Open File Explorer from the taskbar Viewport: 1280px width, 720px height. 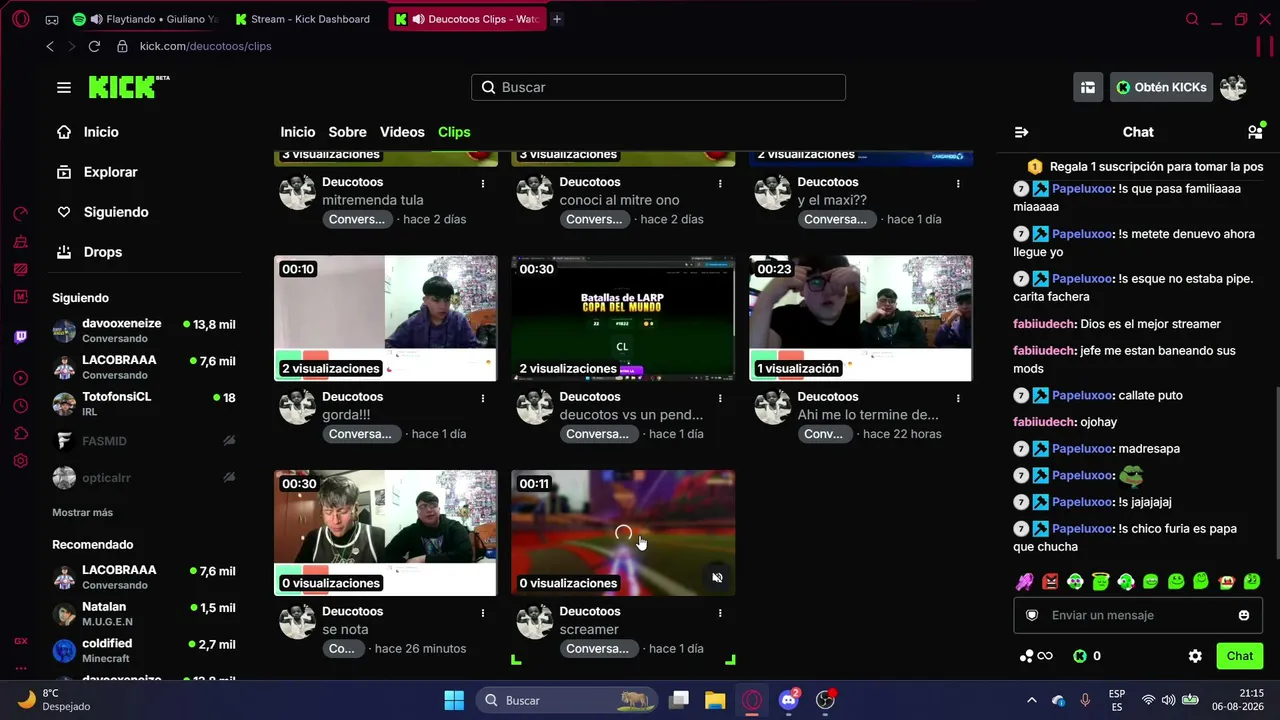pos(715,700)
